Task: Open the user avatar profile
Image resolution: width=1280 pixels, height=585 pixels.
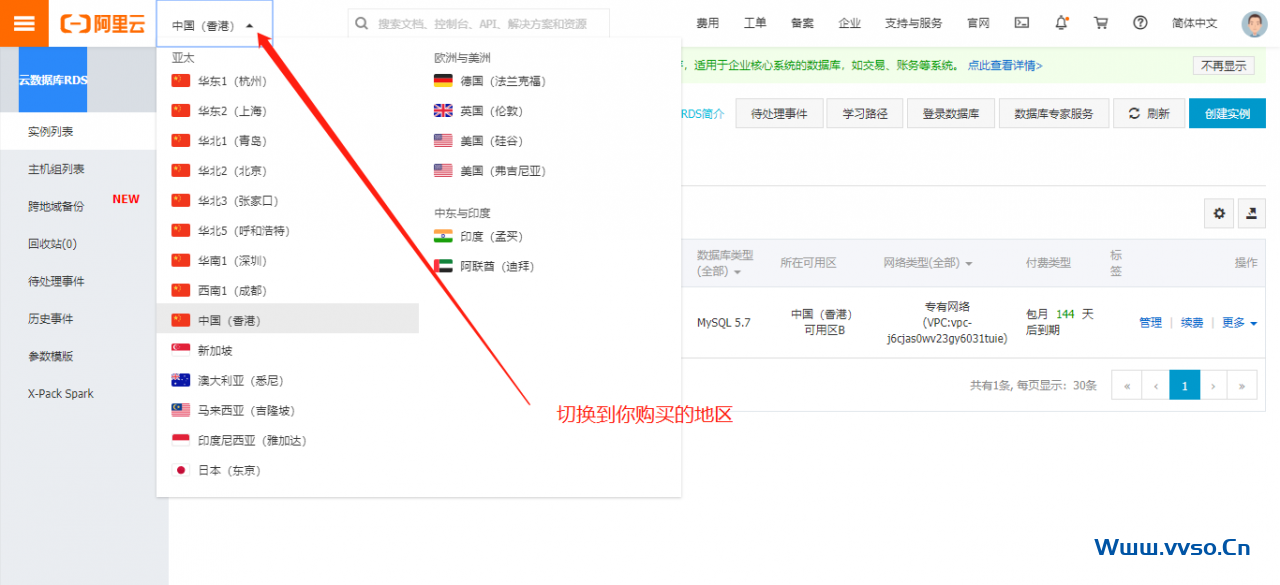Action: [1253, 24]
